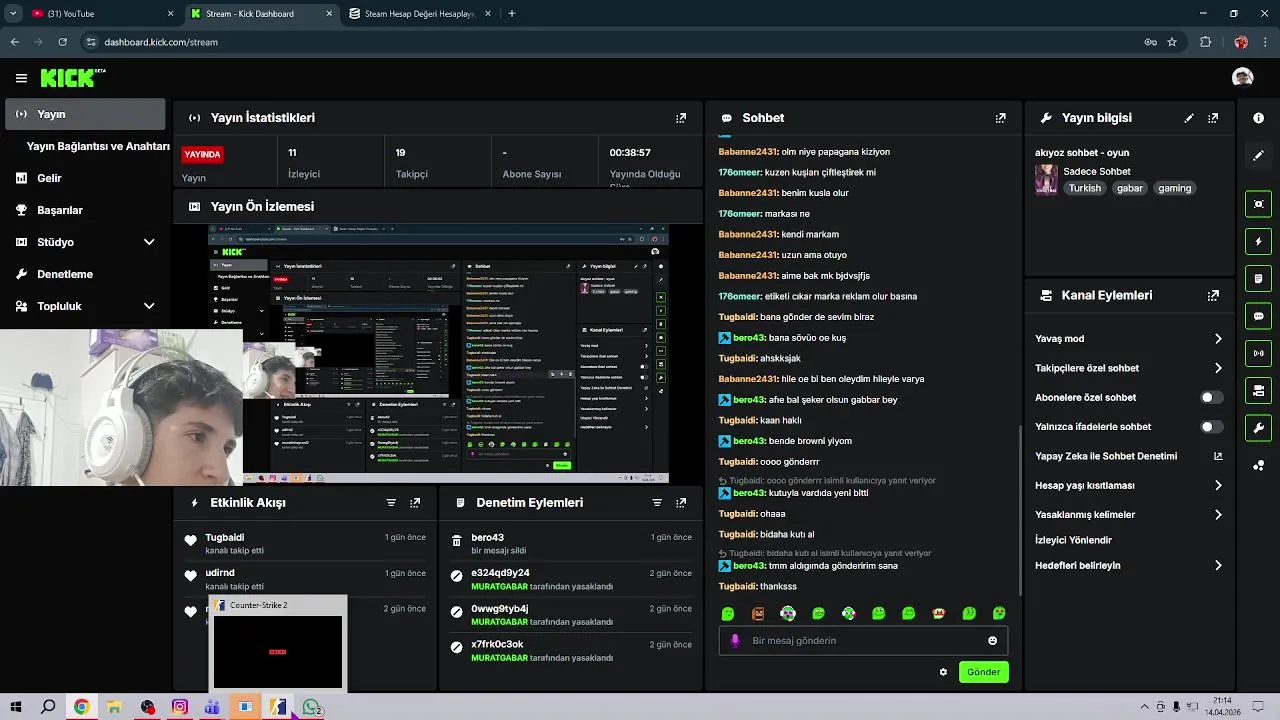Image resolution: width=1280 pixels, height=720 pixels.
Task: Toggle stream preview widget icon in right sidebar
Action: tap(1258, 204)
